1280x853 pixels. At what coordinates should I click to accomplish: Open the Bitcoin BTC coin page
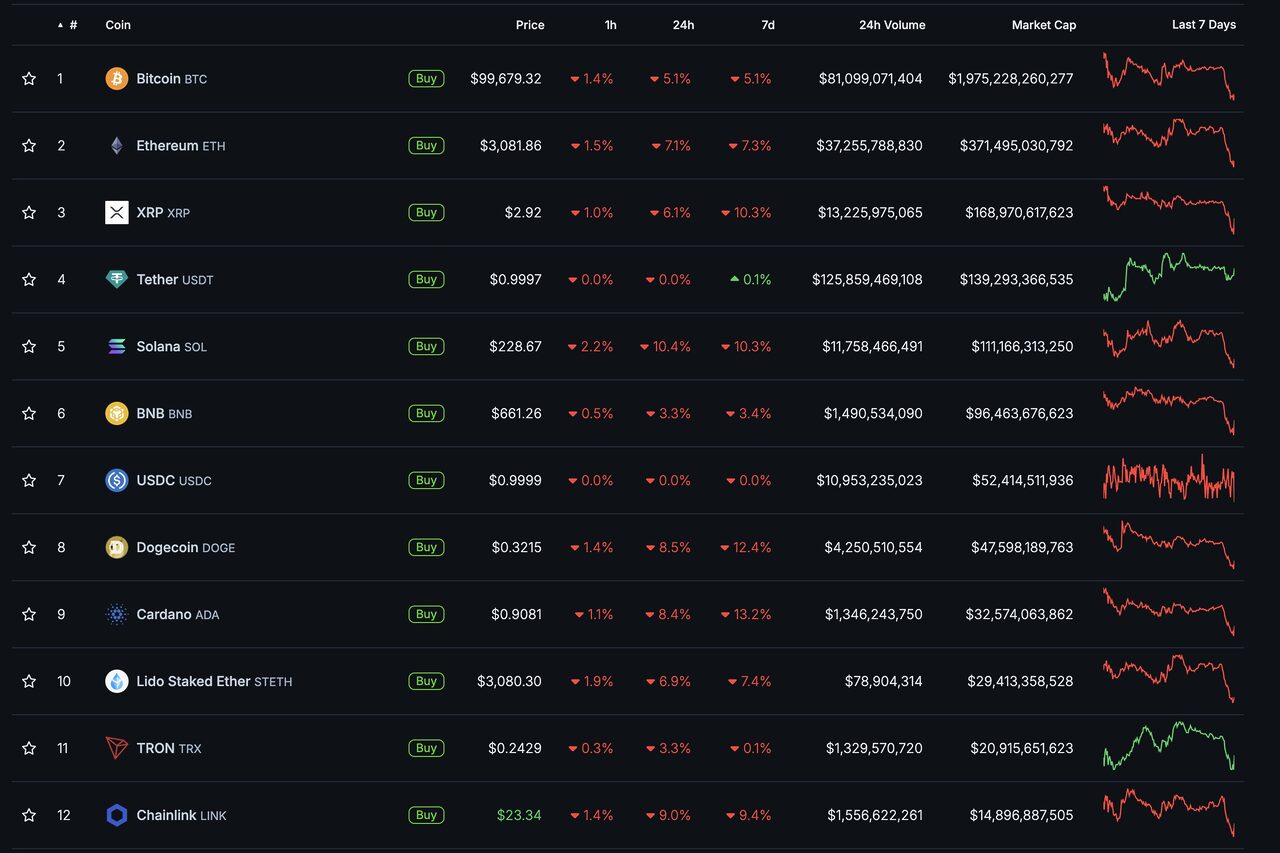coord(172,78)
